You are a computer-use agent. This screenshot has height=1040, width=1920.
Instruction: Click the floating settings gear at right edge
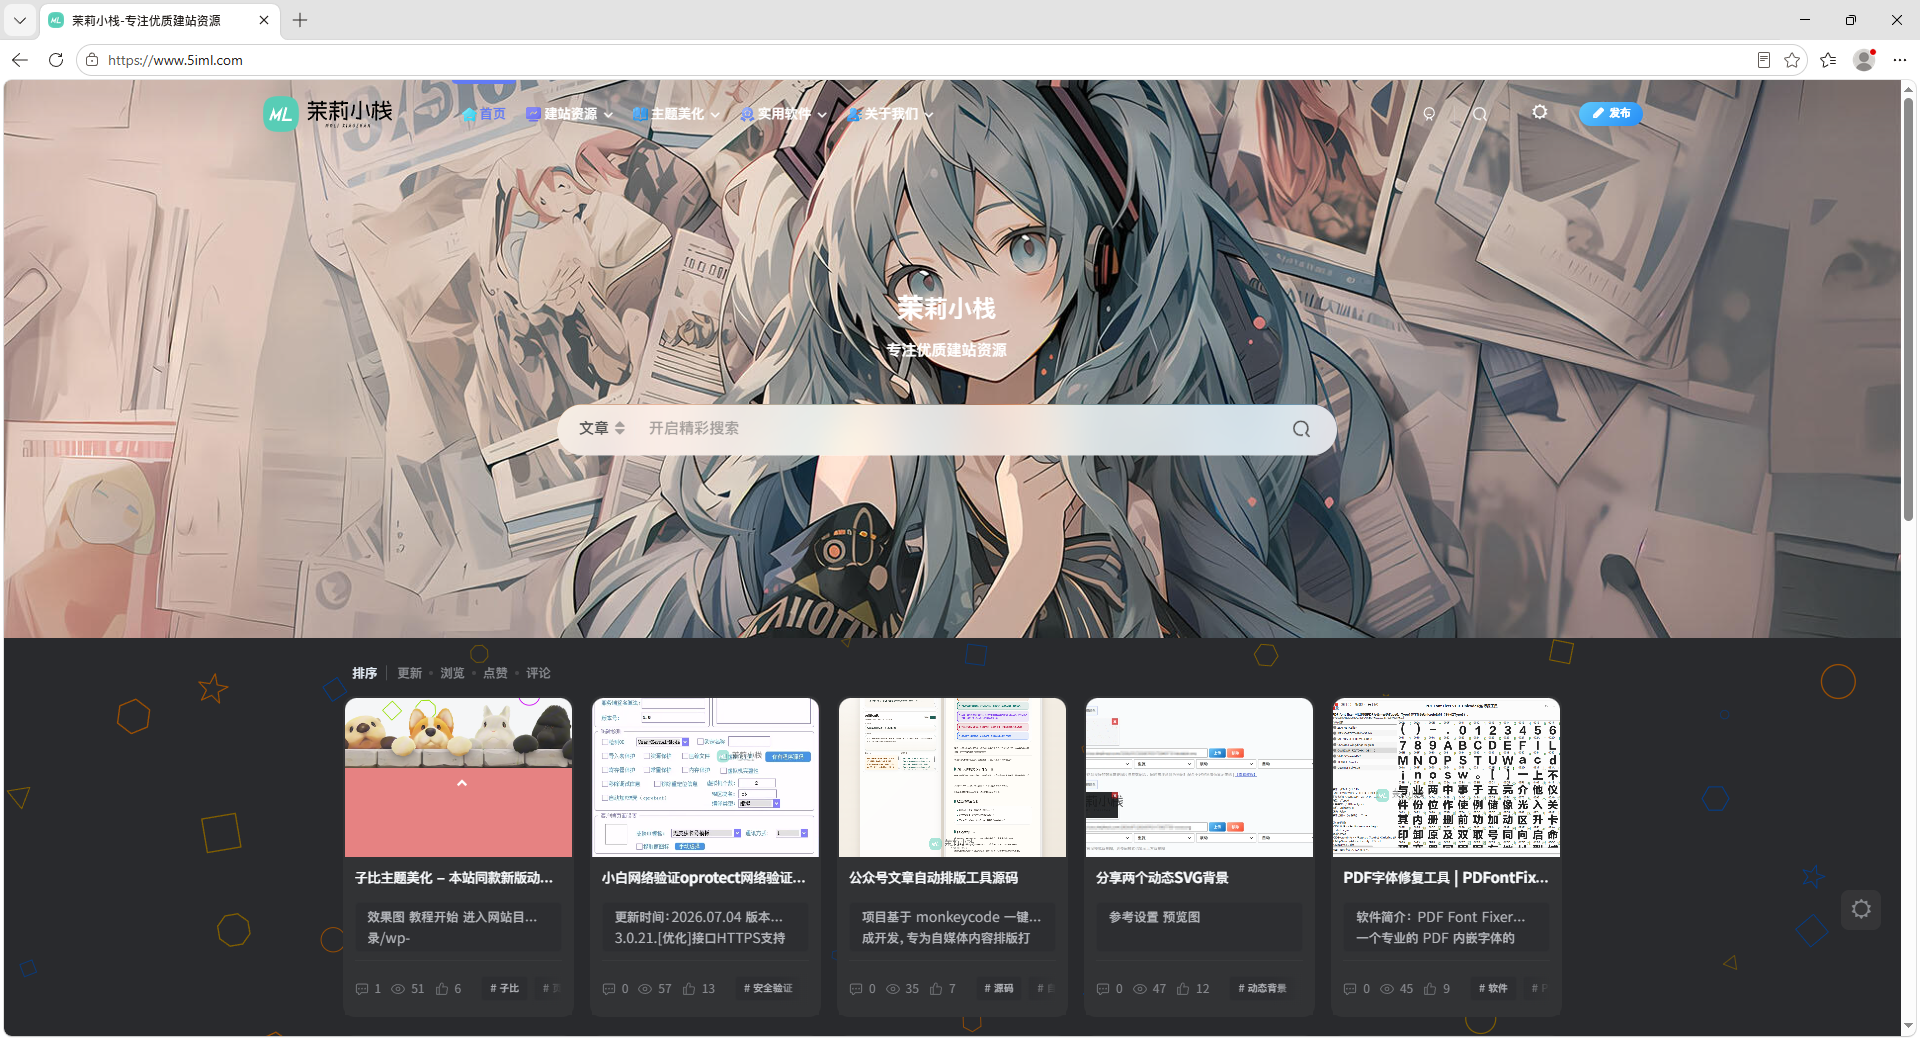(x=1861, y=909)
